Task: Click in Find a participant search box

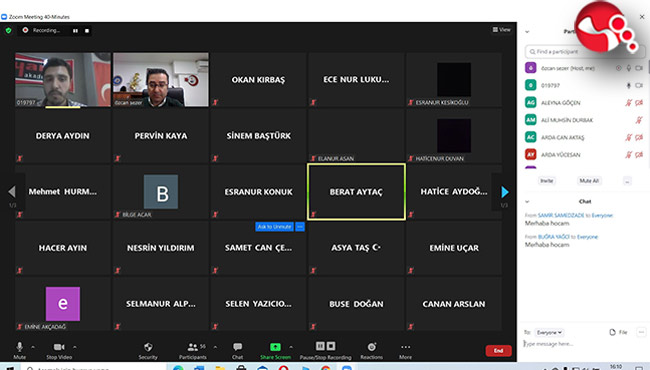Action: click(x=585, y=52)
